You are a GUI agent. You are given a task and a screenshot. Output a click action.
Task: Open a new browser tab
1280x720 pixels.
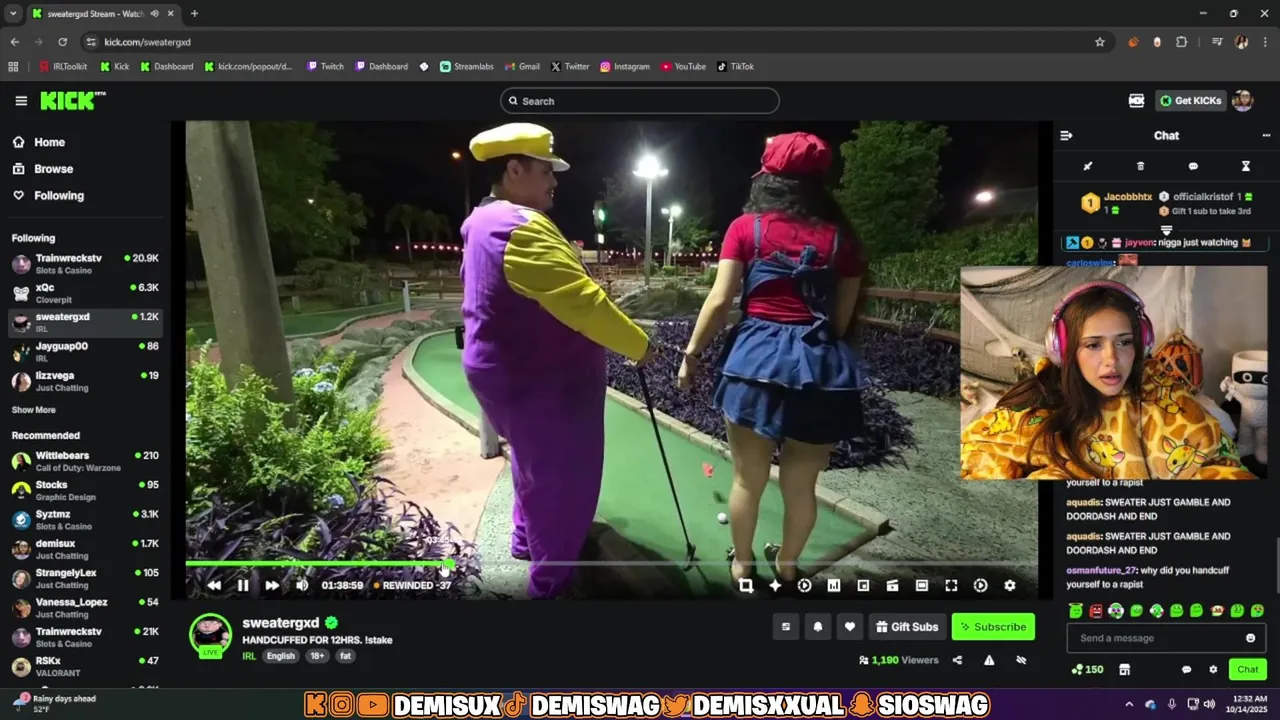(194, 14)
